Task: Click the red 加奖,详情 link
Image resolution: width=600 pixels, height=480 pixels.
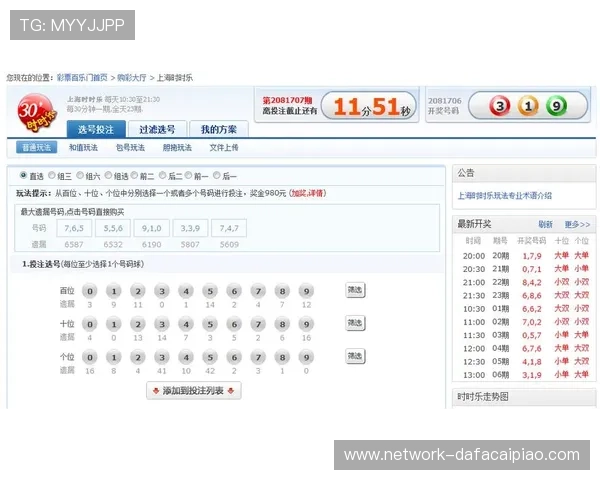Action: (308, 193)
